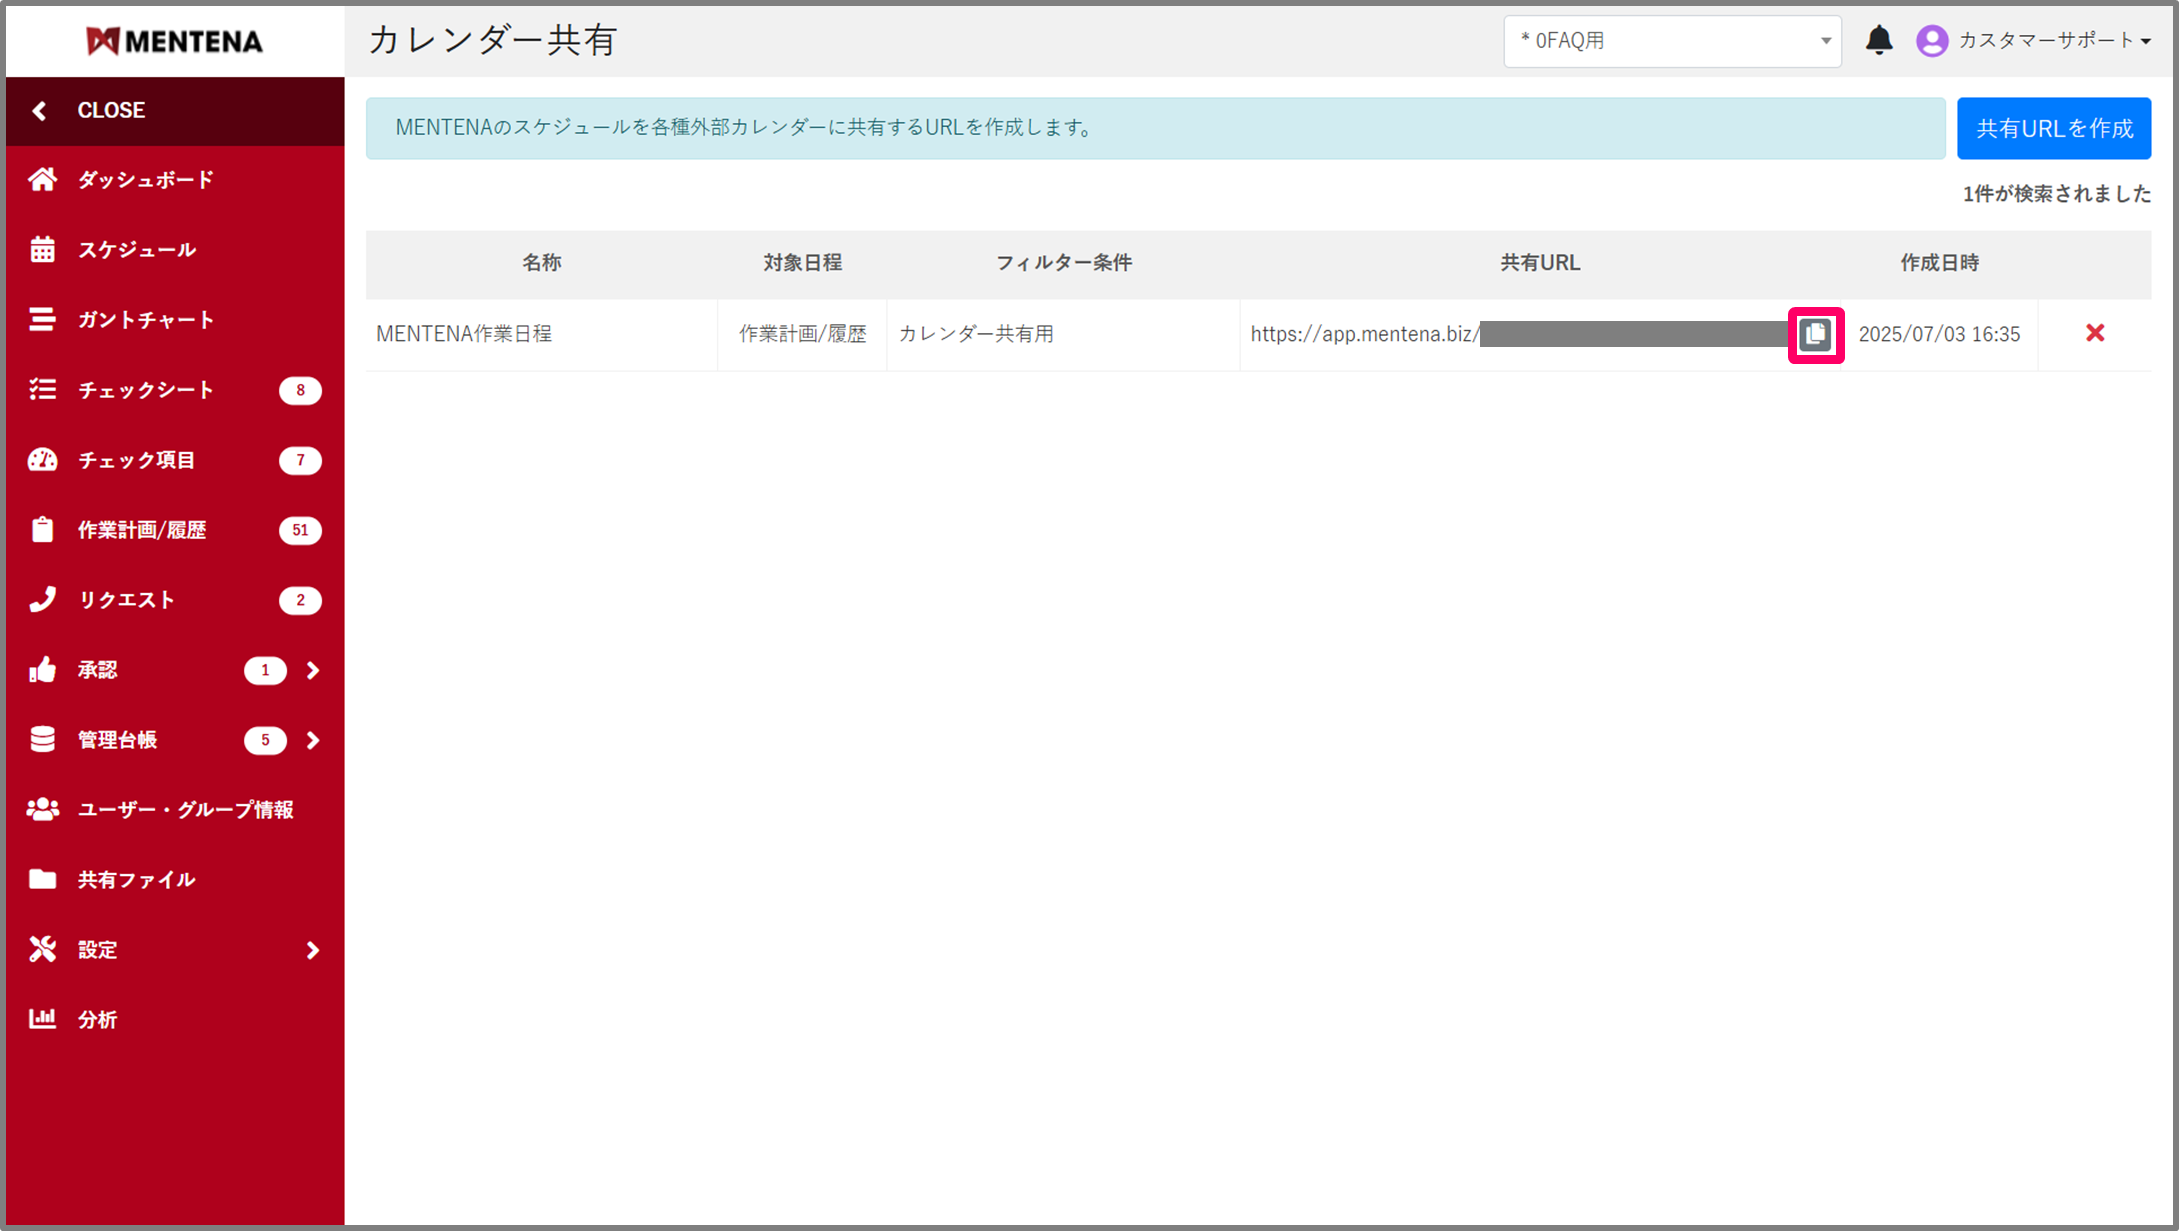This screenshot has height=1231, width=2179.
Task: Expand the 承認 submenu chevron
Action: pos(313,670)
